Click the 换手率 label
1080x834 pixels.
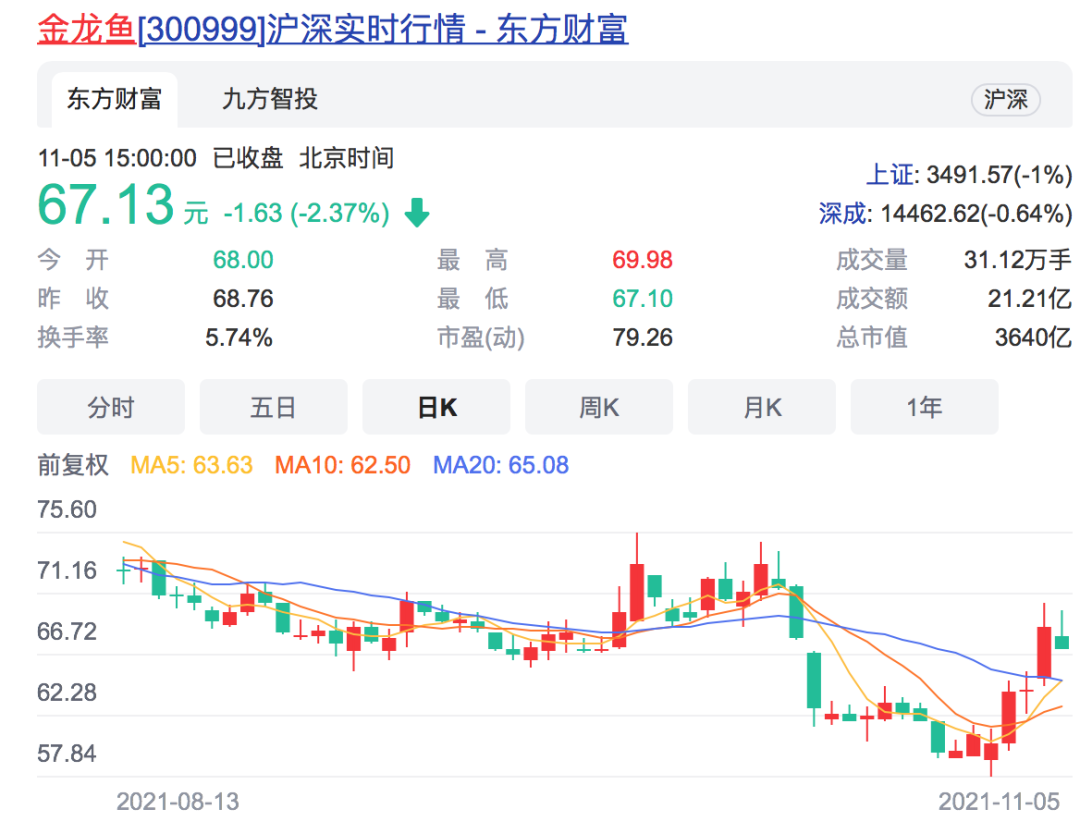[73, 337]
